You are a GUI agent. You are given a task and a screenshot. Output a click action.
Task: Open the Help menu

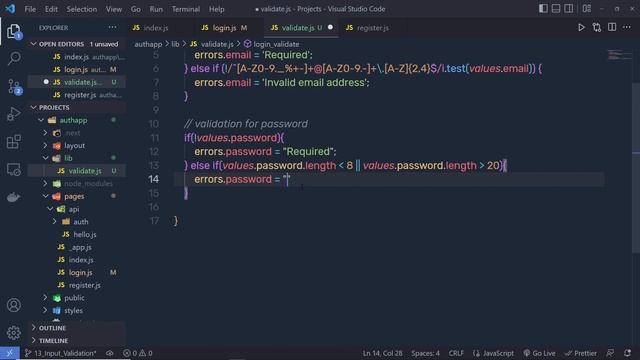coord(216,9)
